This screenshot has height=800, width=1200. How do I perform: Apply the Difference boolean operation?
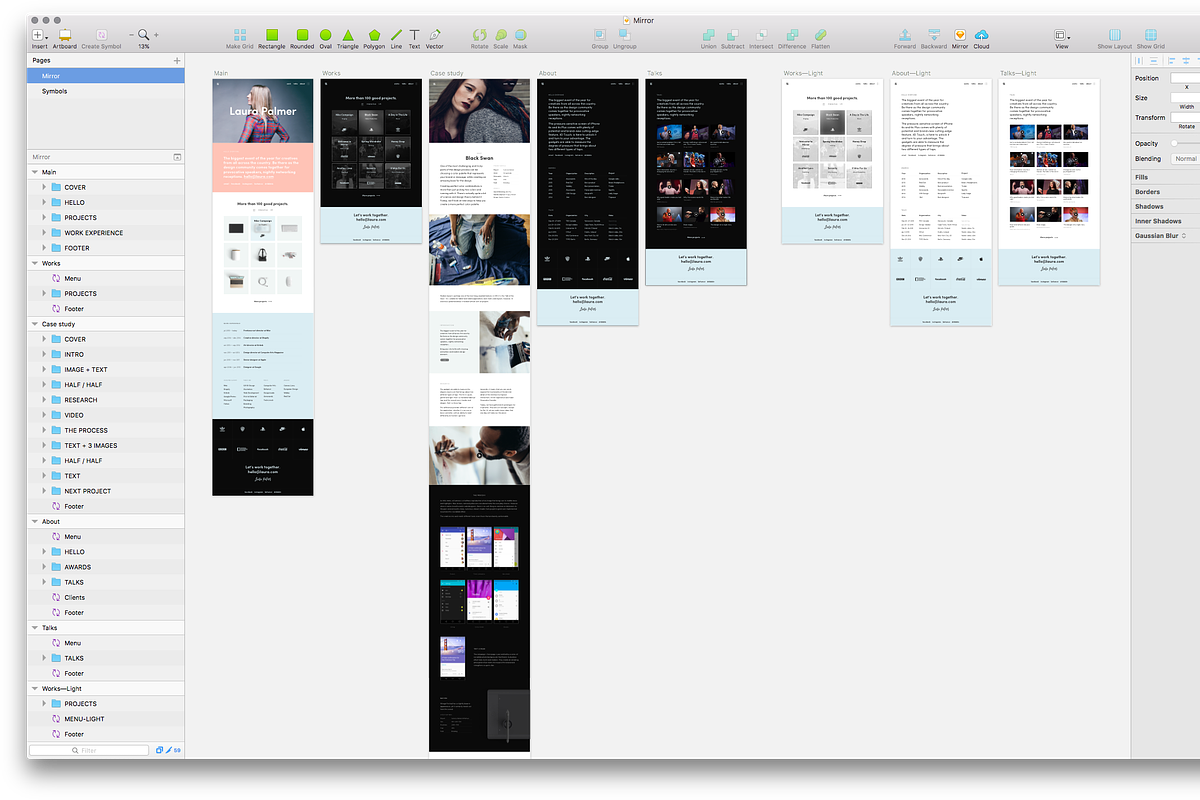[792, 35]
